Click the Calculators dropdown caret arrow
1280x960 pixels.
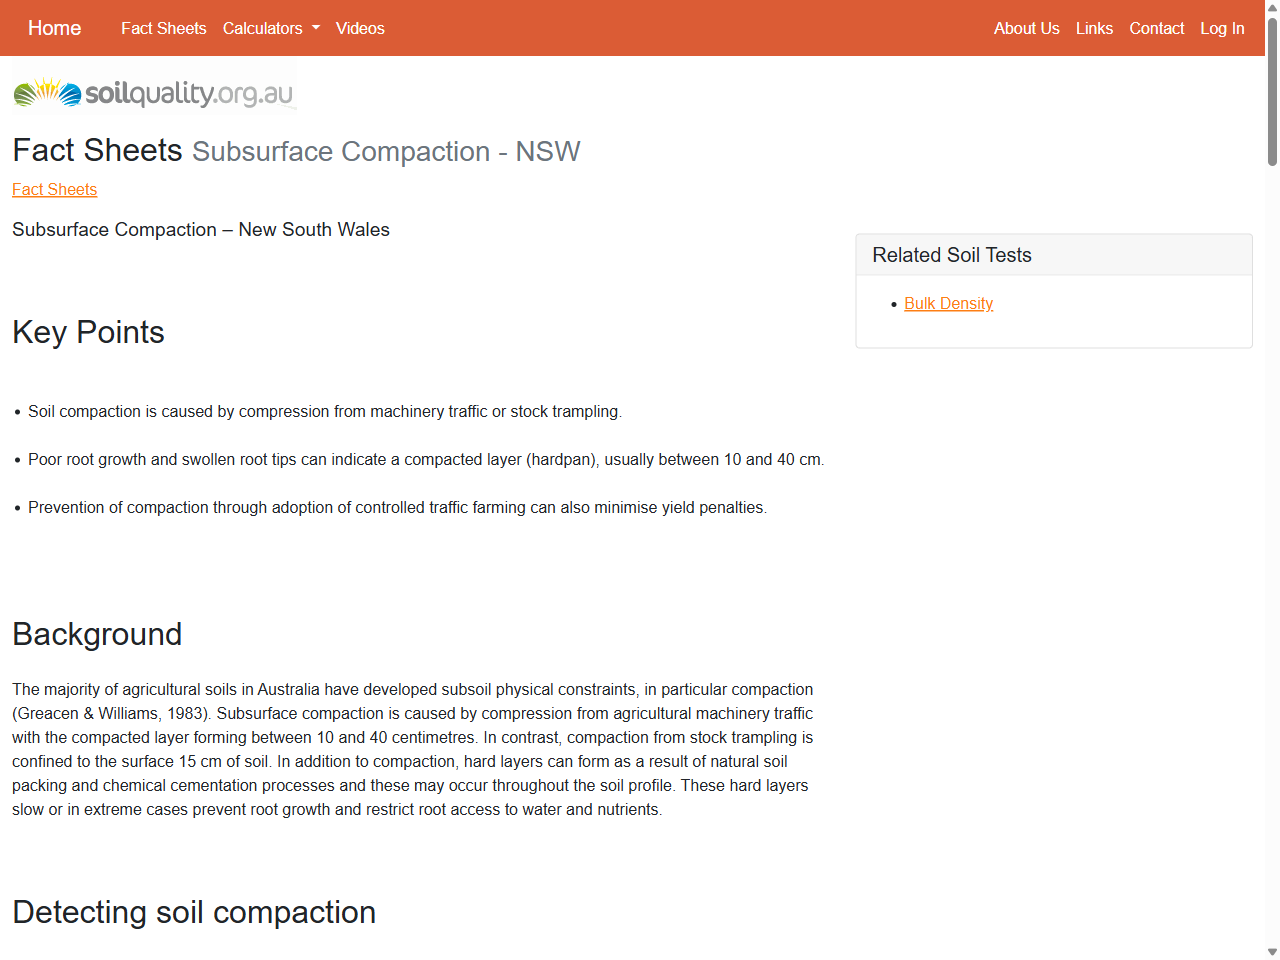tap(313, 28)
